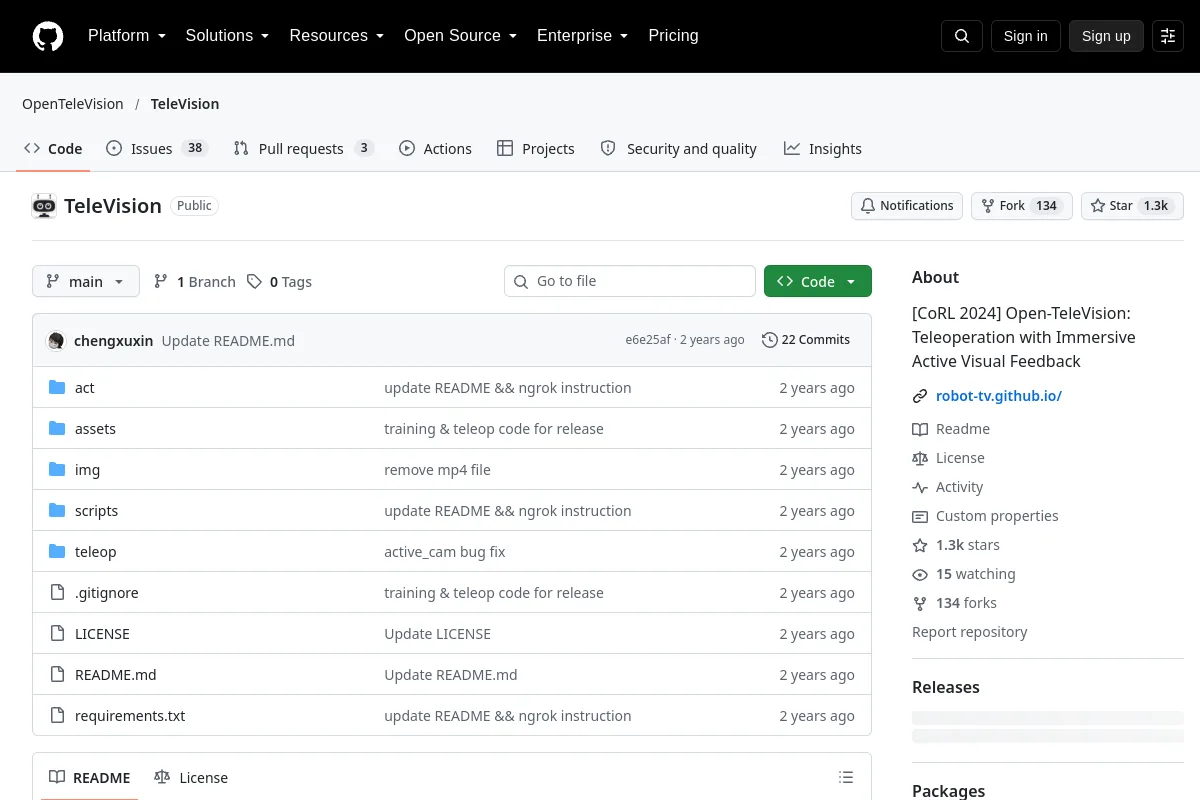Open the 'active_cam bug fix' commit message
Image resolution: width=1200 pixels, height=800 pixels.
[x=445, y=552]
